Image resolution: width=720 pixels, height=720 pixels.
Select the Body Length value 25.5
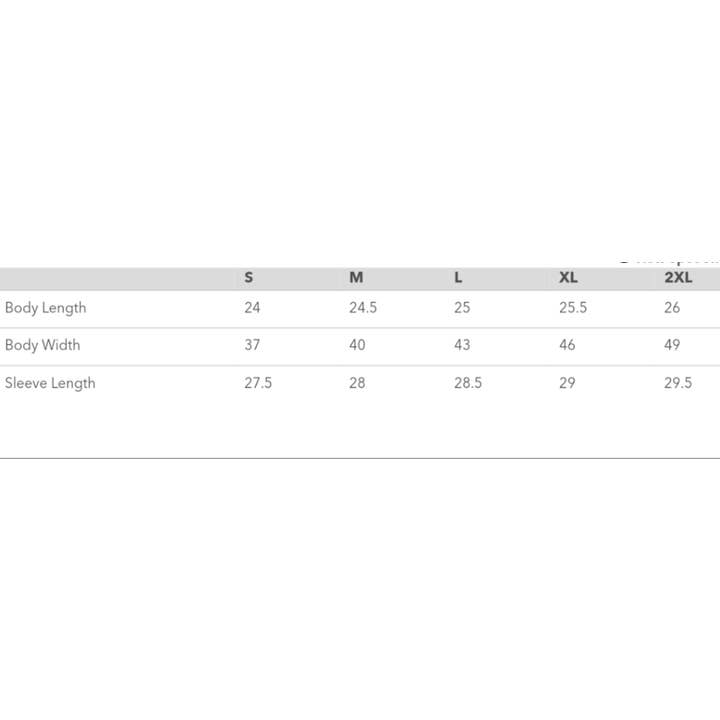[x=573, y=308]
